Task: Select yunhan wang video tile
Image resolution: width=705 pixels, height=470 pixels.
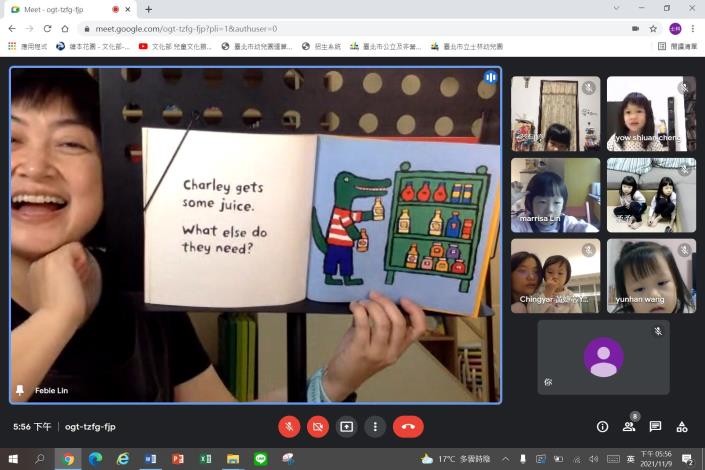Action: tap(651, 276)
